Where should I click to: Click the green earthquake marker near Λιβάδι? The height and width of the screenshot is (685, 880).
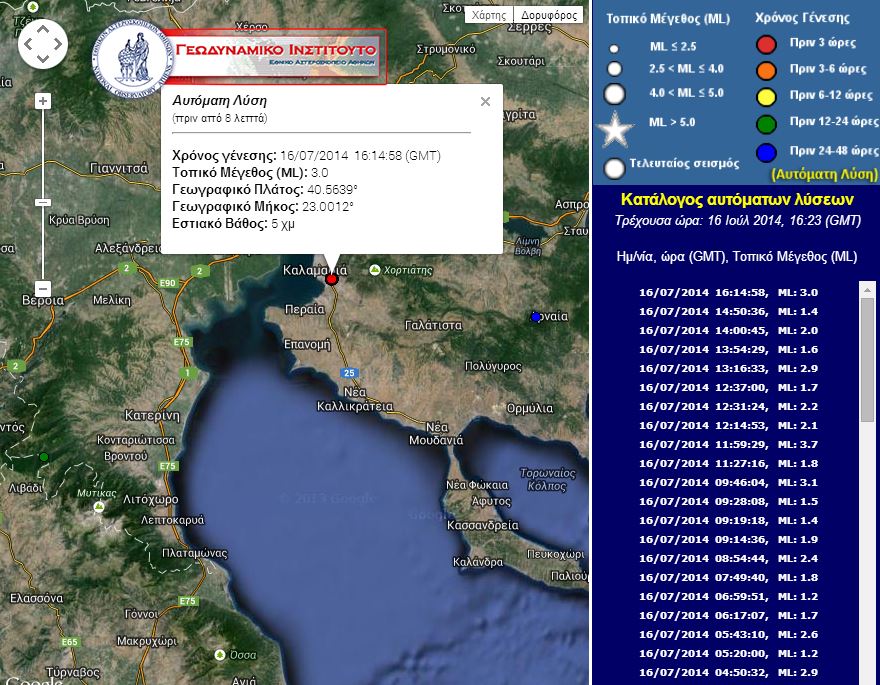coord(43,457)
